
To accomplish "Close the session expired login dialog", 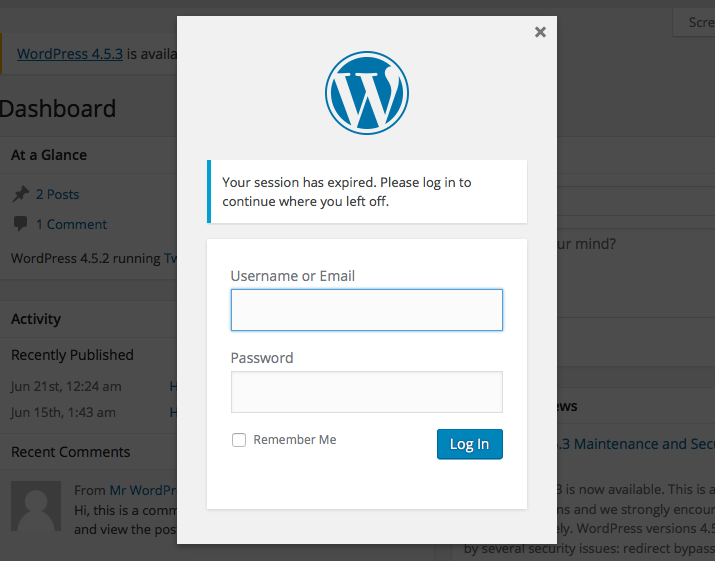I will pyautogui.click(x=540, y=32).
